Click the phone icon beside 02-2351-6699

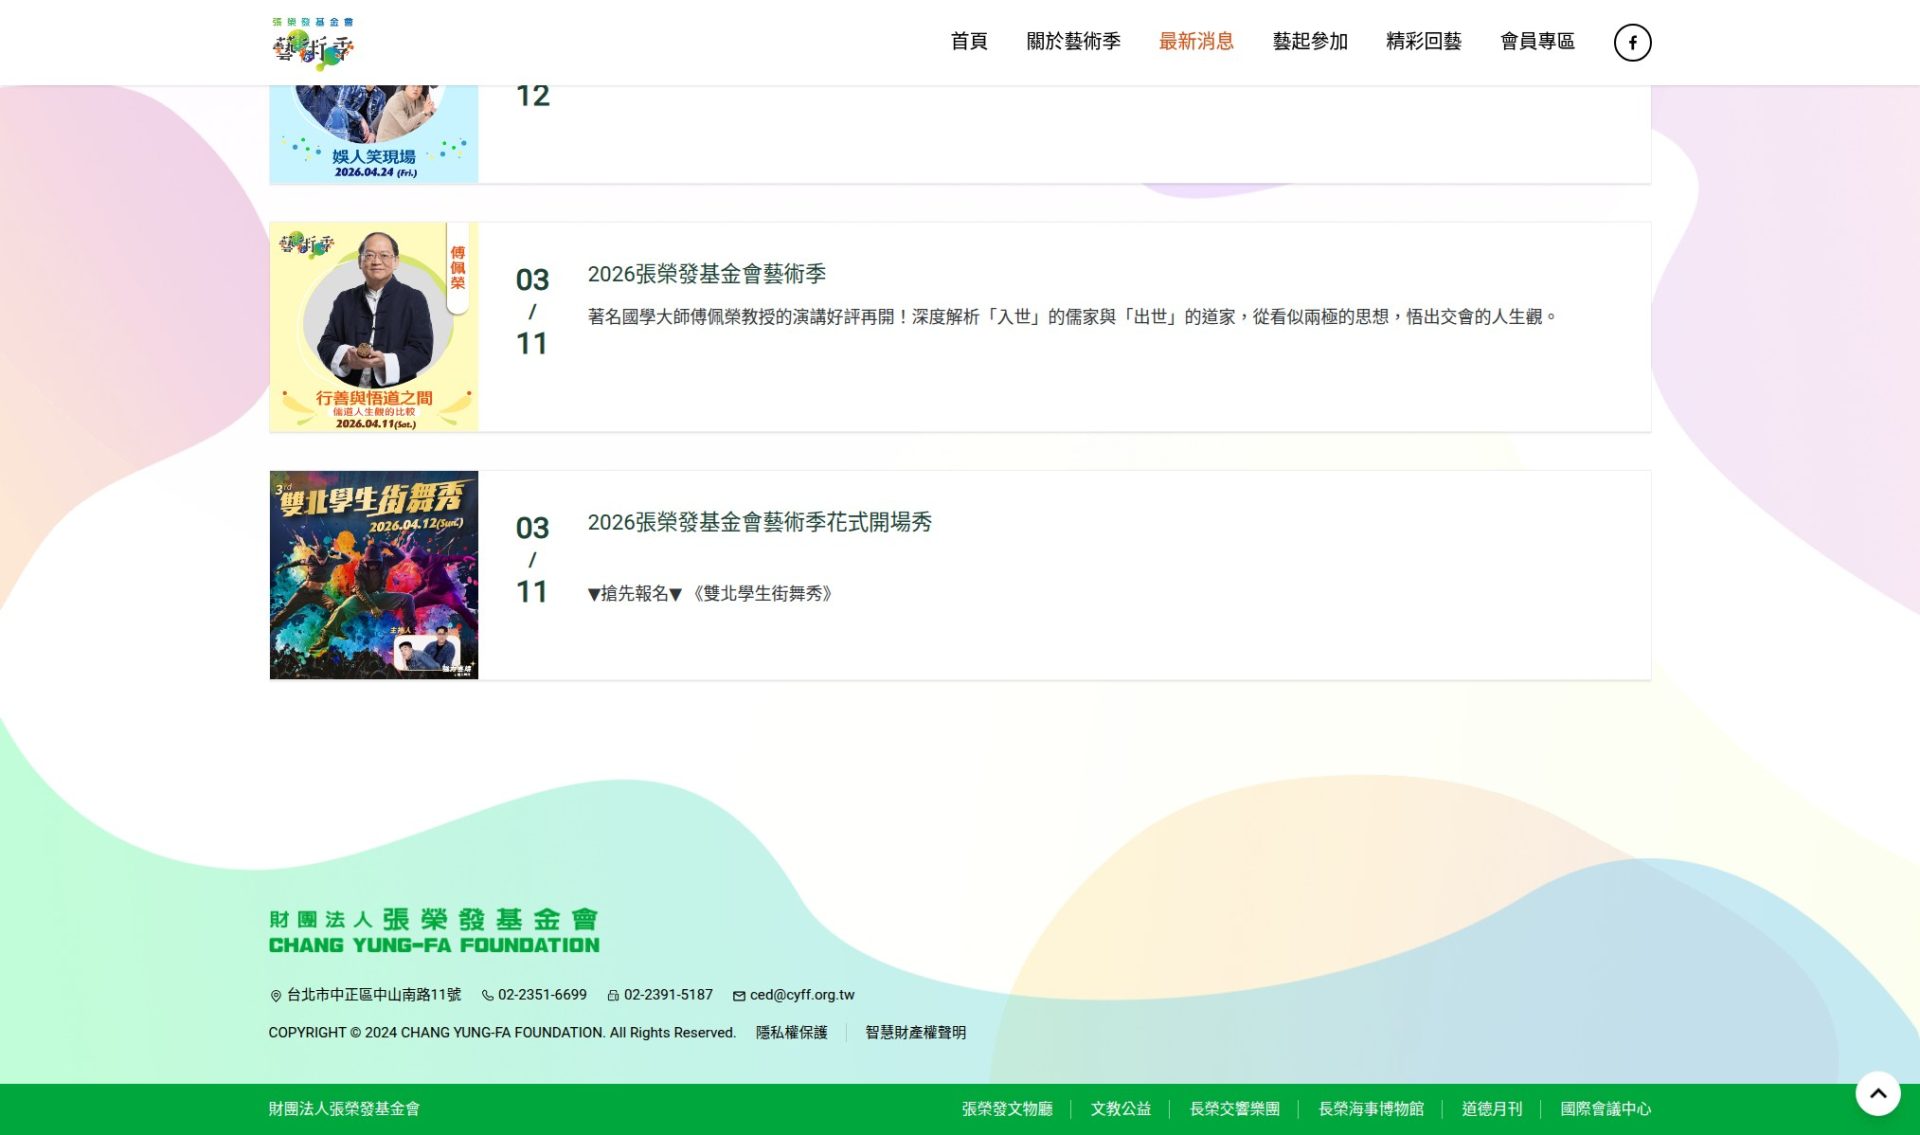click(488, 996)
